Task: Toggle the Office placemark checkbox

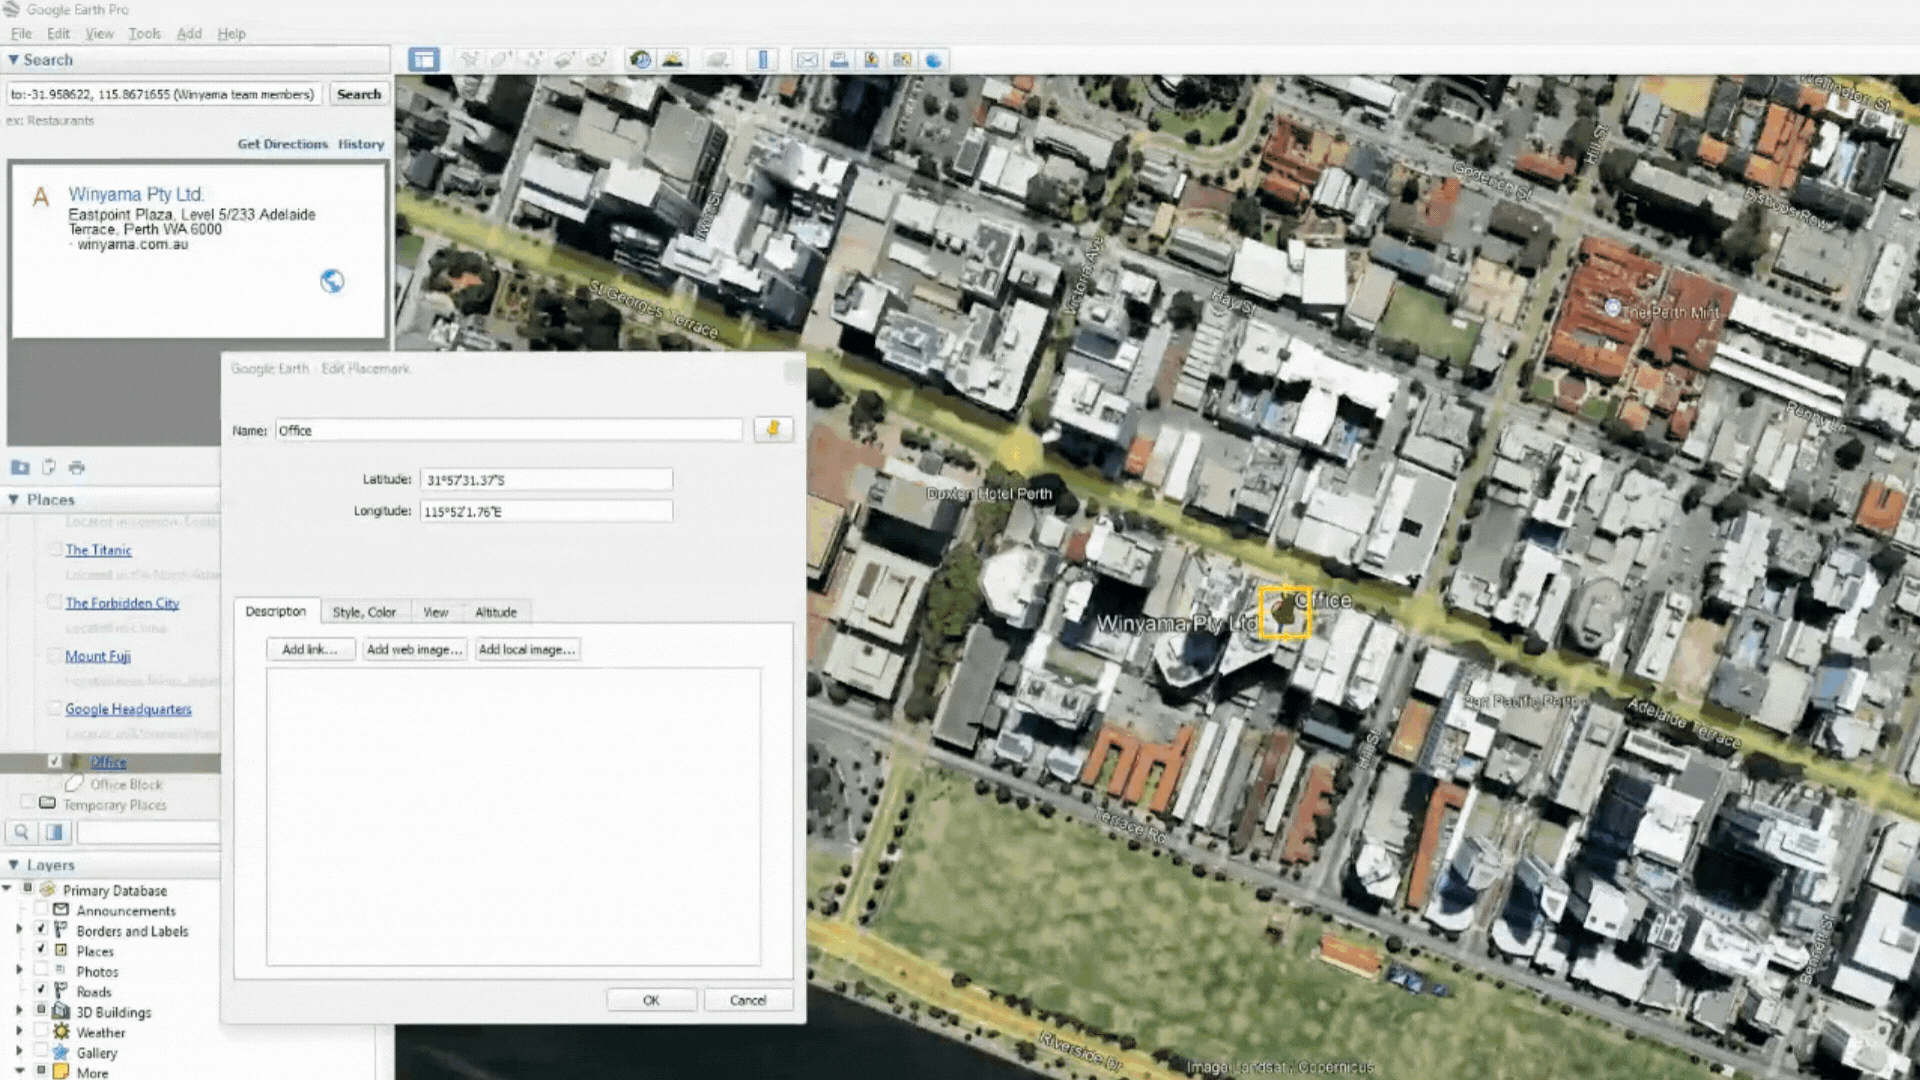Action: coord(55,762)
